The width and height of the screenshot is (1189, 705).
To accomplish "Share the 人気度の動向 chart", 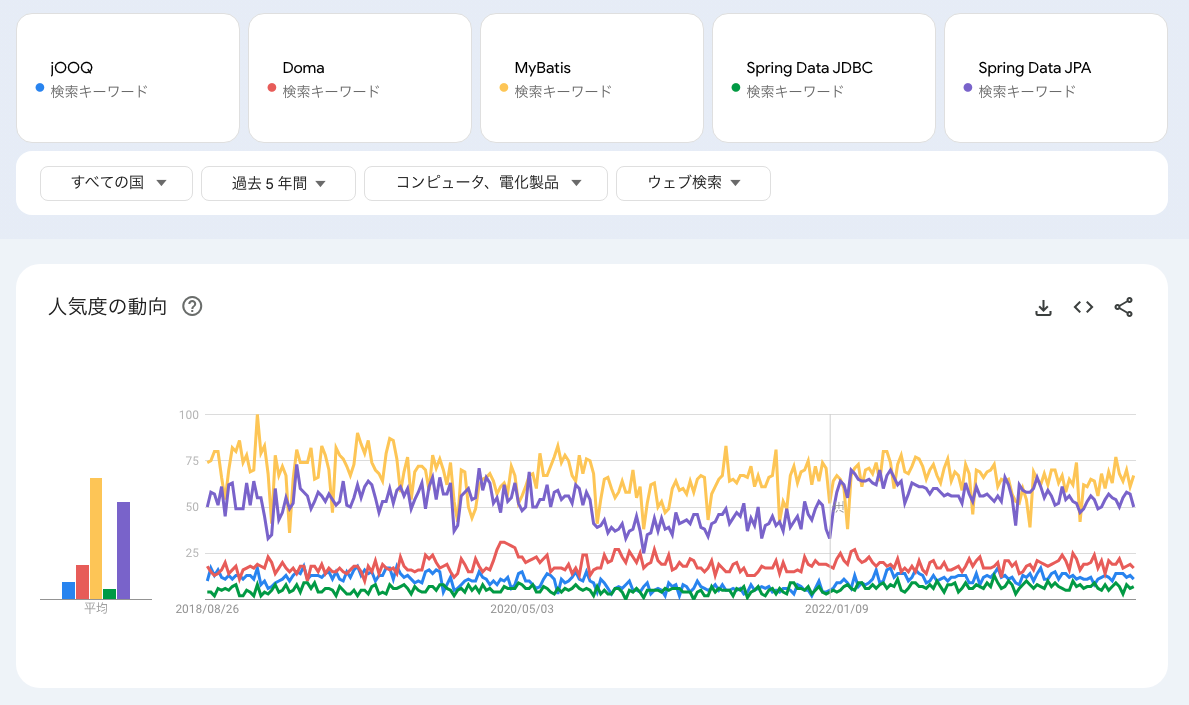I will click(1124, 307).
